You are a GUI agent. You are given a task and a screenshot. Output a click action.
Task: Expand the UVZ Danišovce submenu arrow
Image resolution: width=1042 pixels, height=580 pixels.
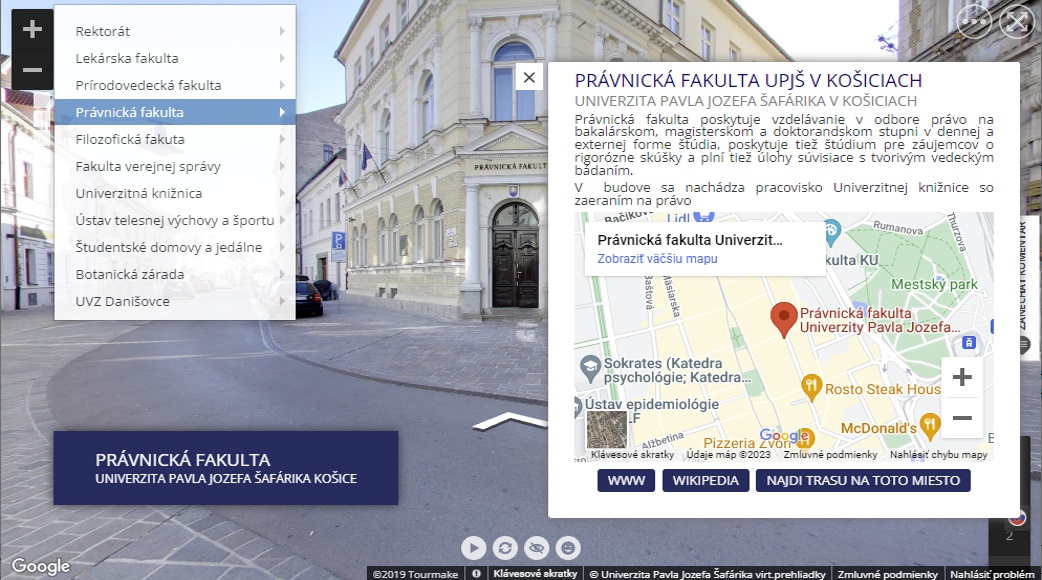pos(282,302)
